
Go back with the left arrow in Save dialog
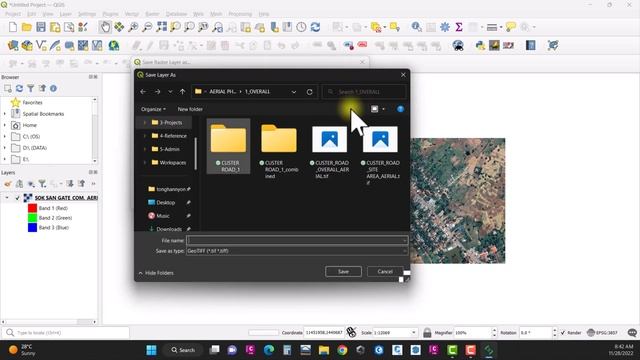click(x=143, y=92)
